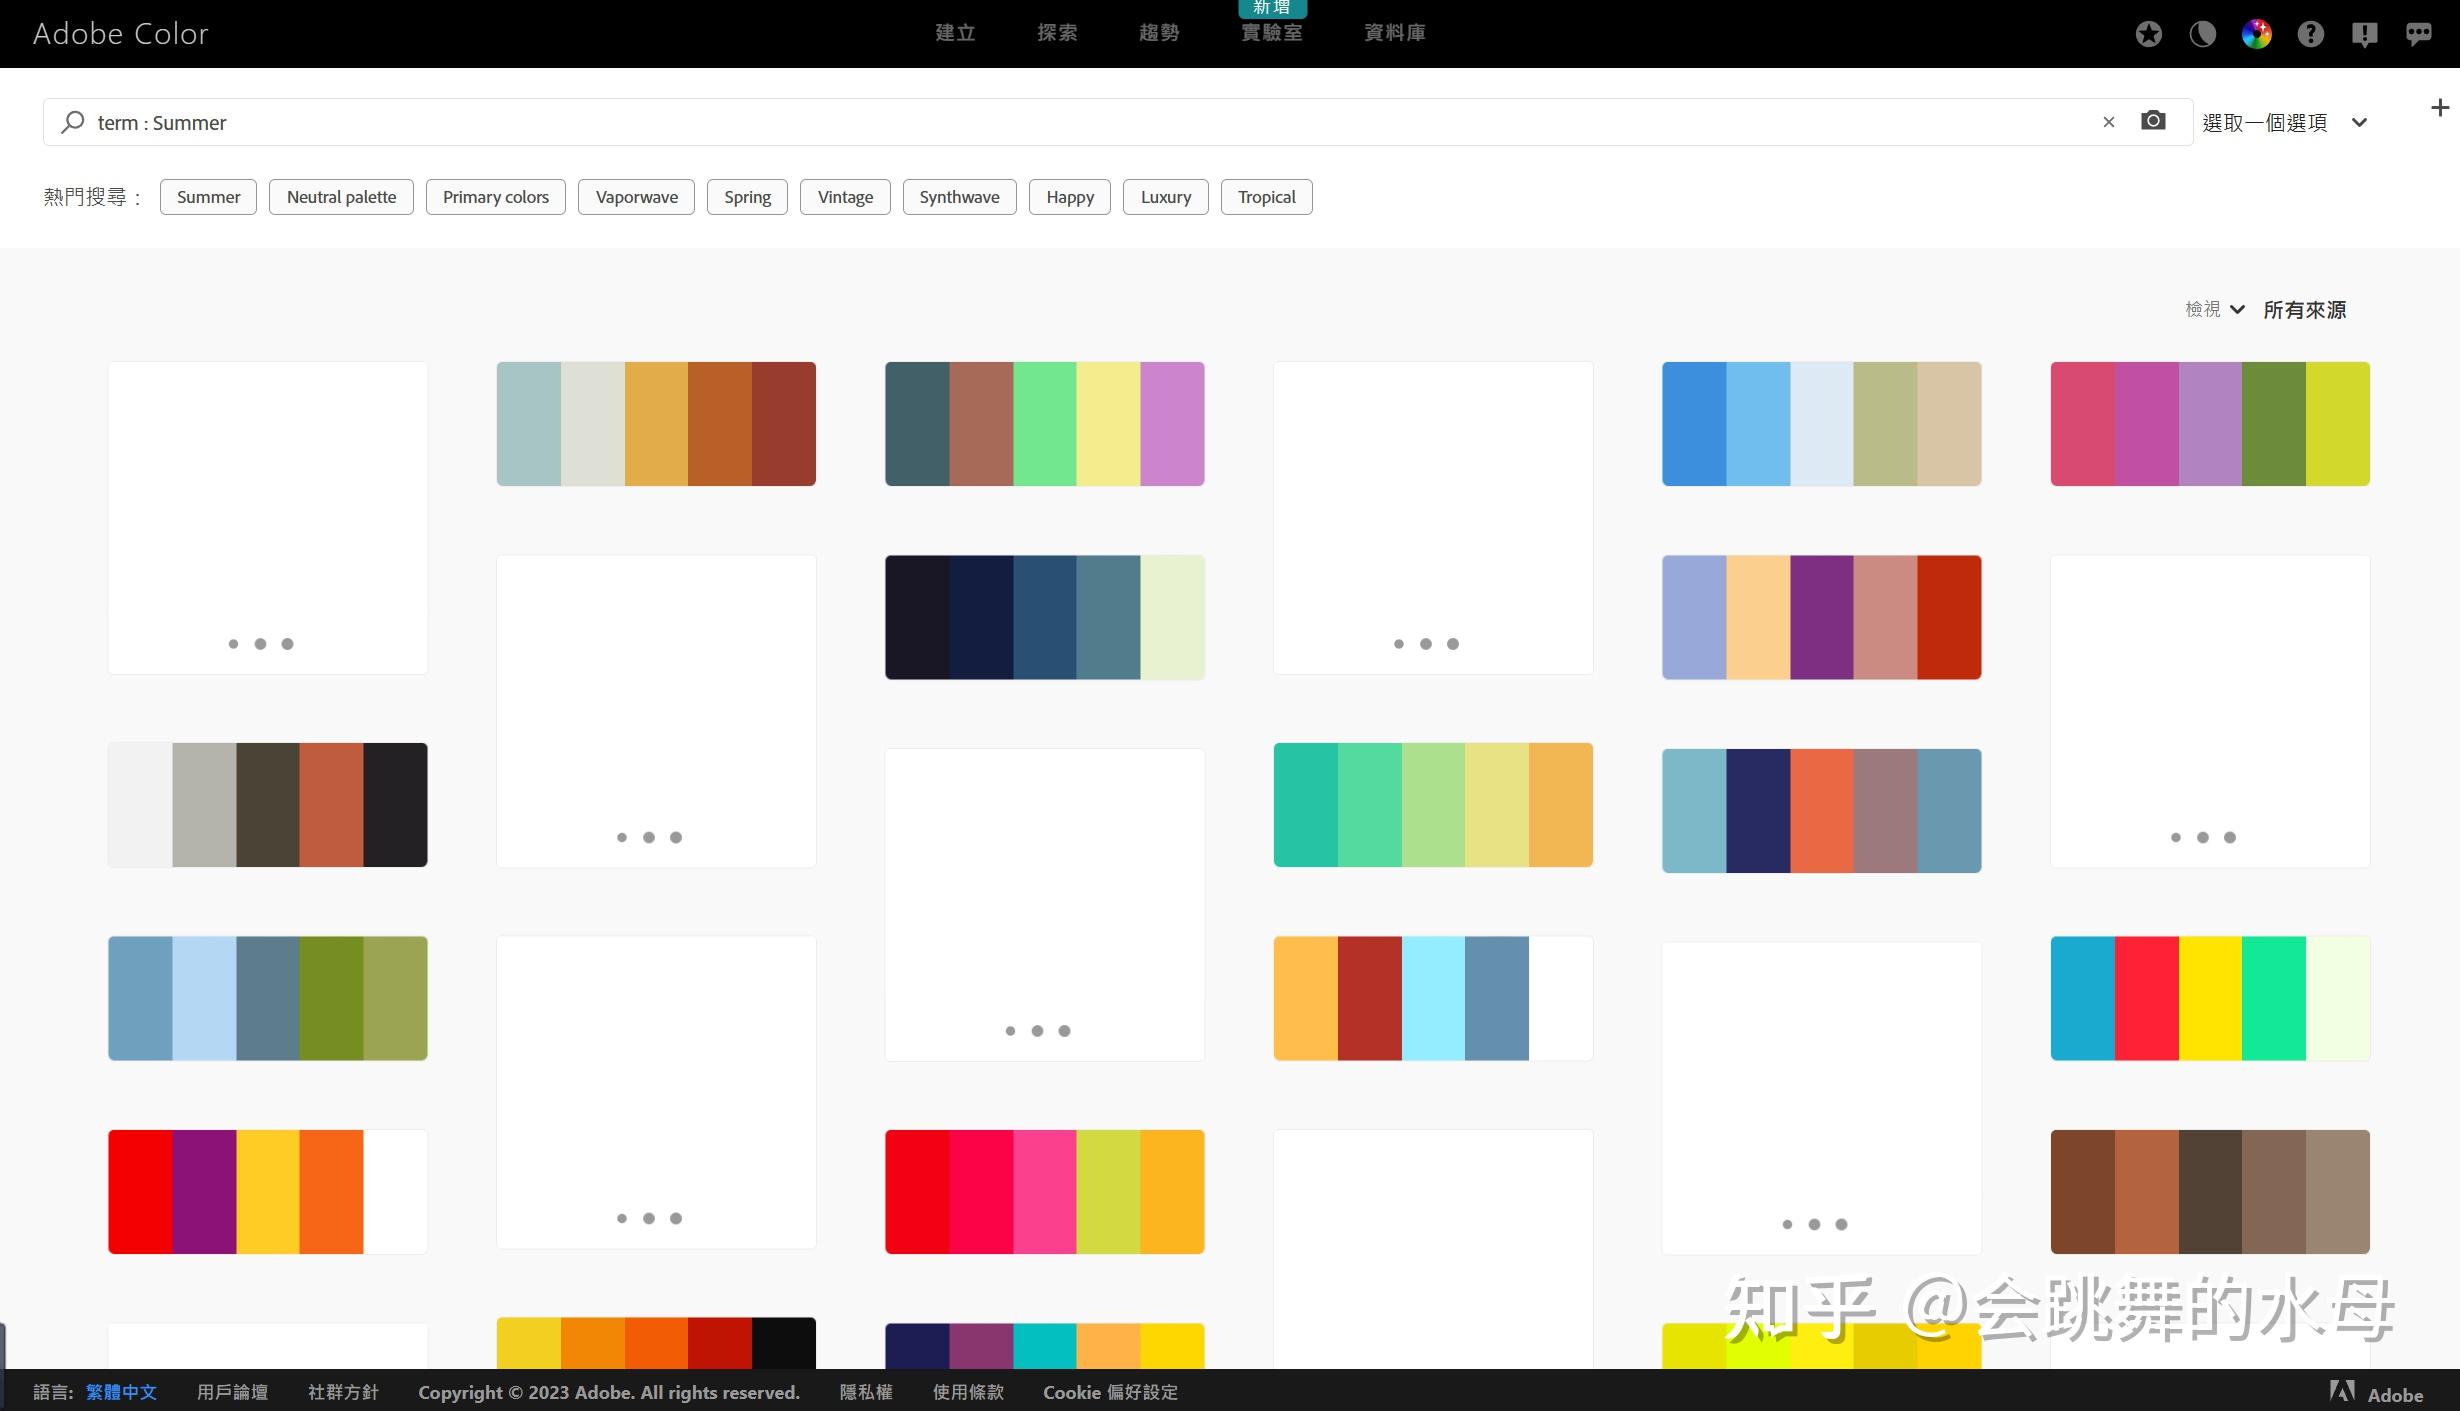Open the 使用條款 footer link

968,1392
